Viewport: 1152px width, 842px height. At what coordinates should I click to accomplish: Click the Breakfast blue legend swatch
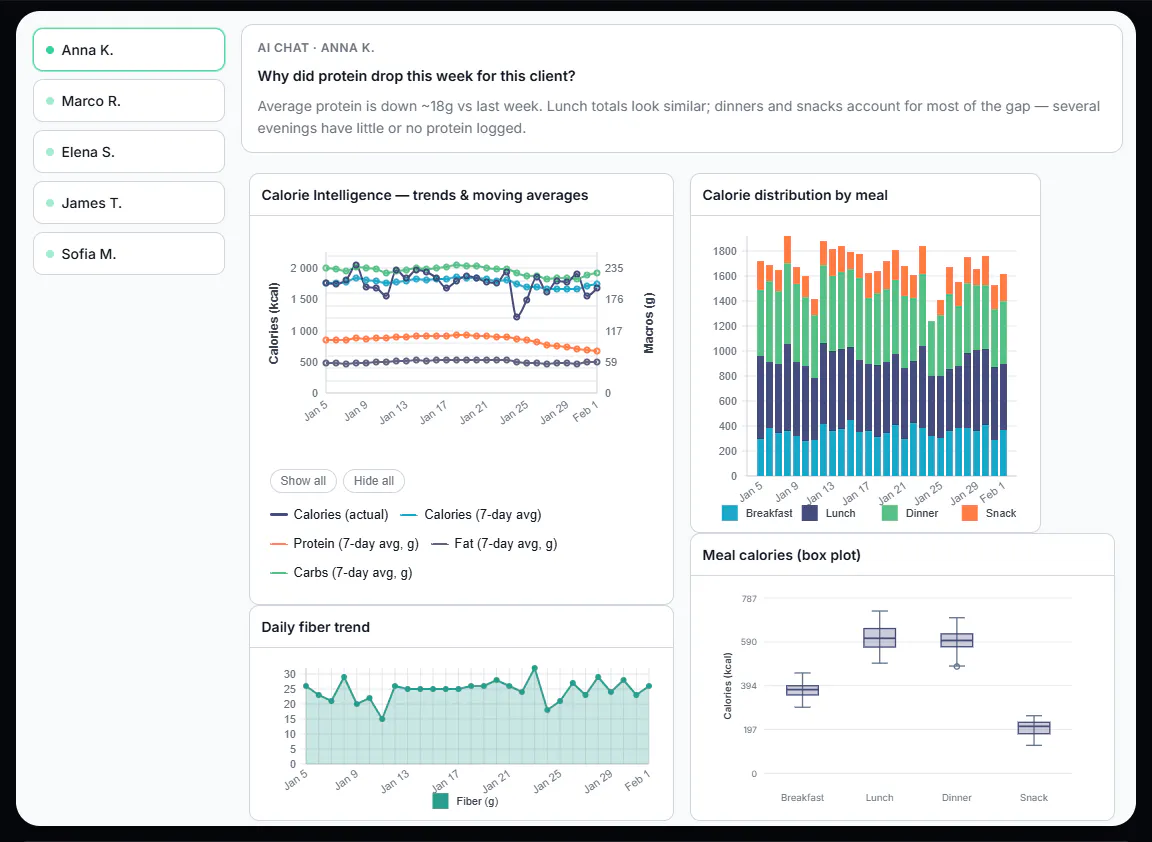(x=730, y=513)
